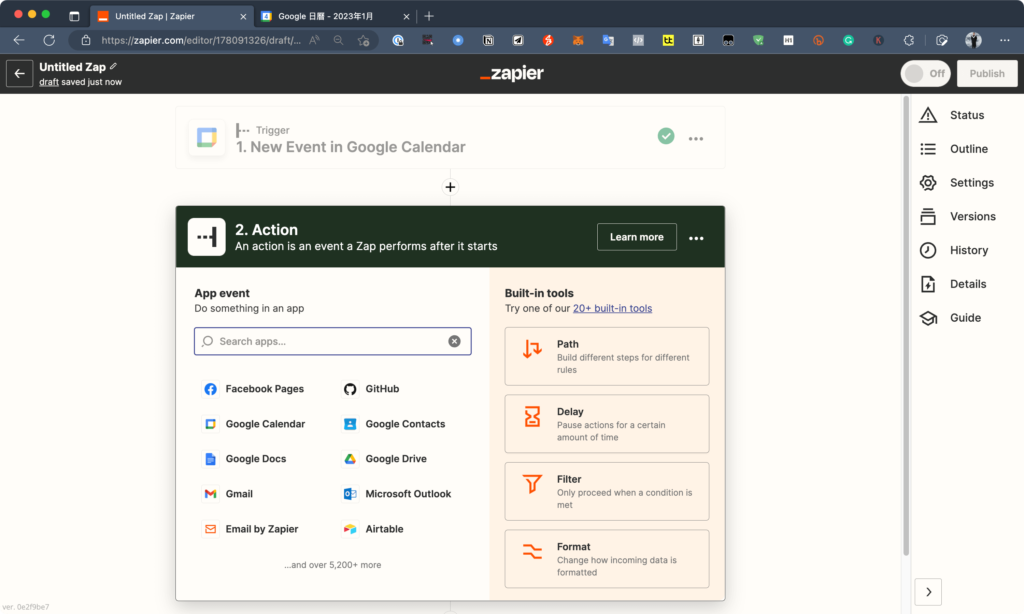Switch to the Untitled Zap browser tab

(x=171, y=16)
